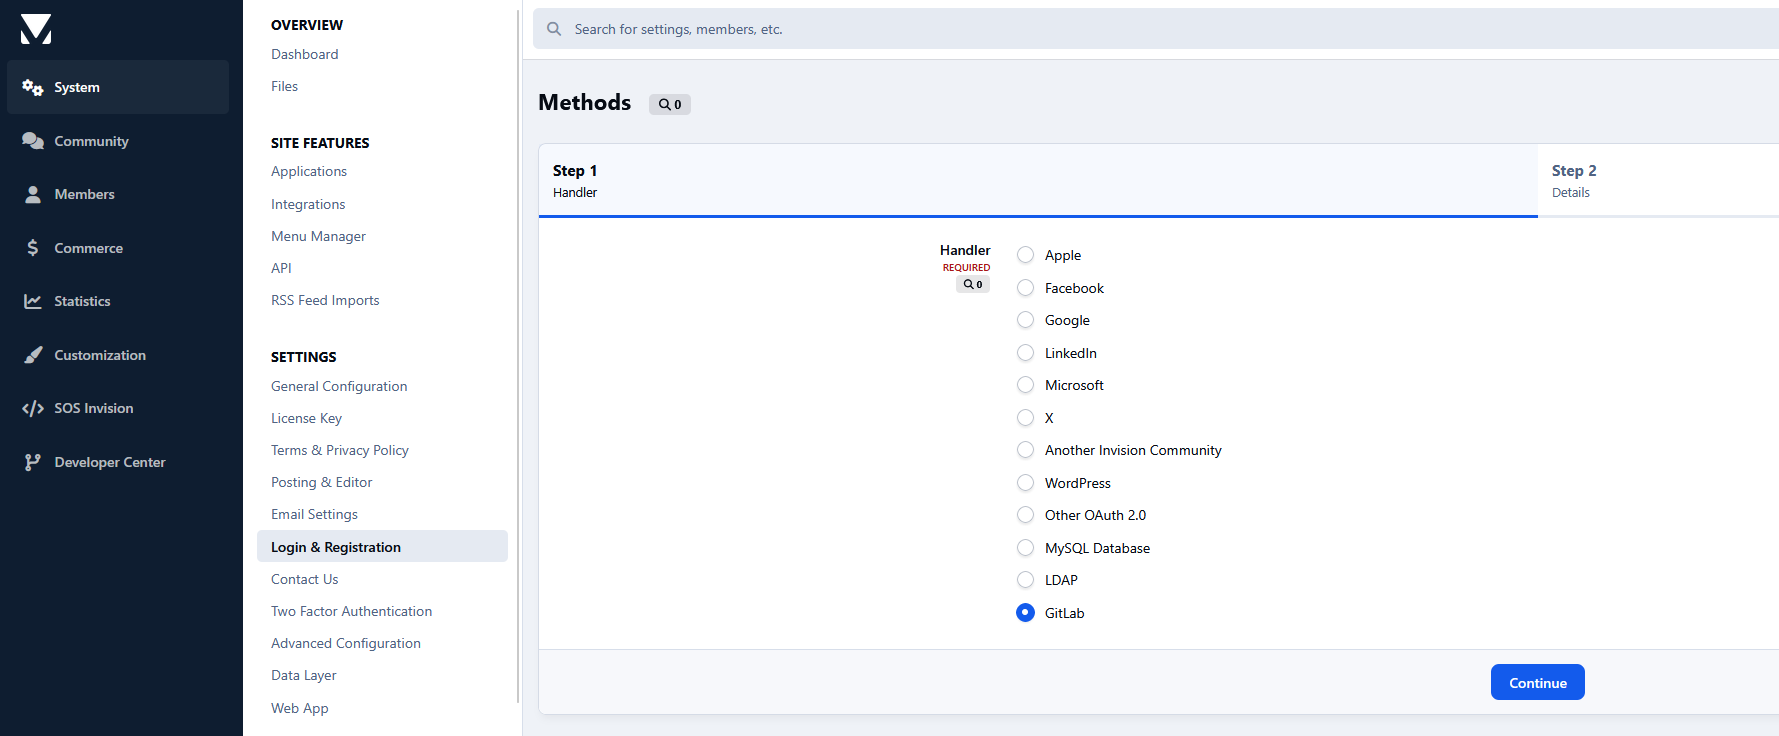This screenshot has width=1779, height=736.
Task: Click the Commerce dollar icon
Action: [x=33, y=248]
